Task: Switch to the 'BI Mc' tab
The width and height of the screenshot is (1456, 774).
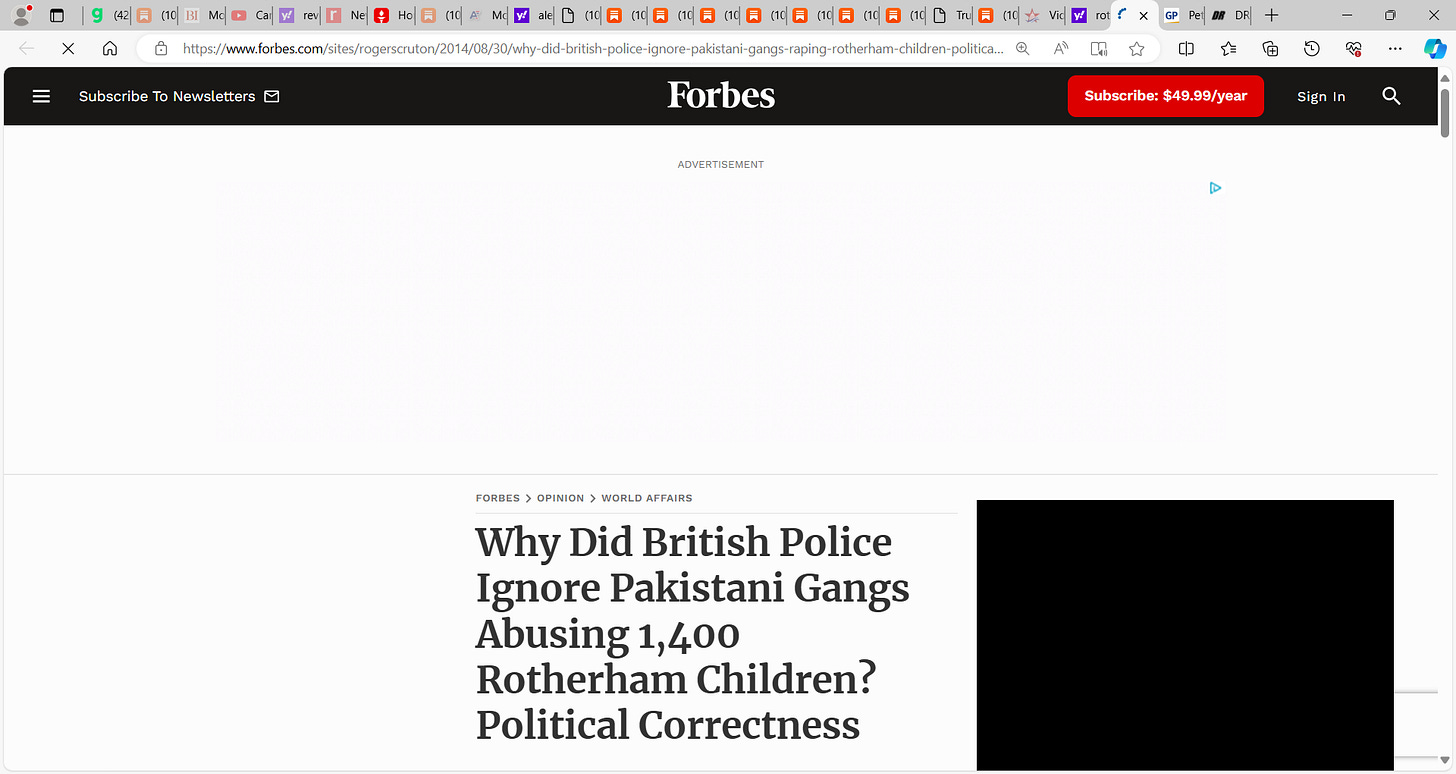Action: (x=204, y=15)
